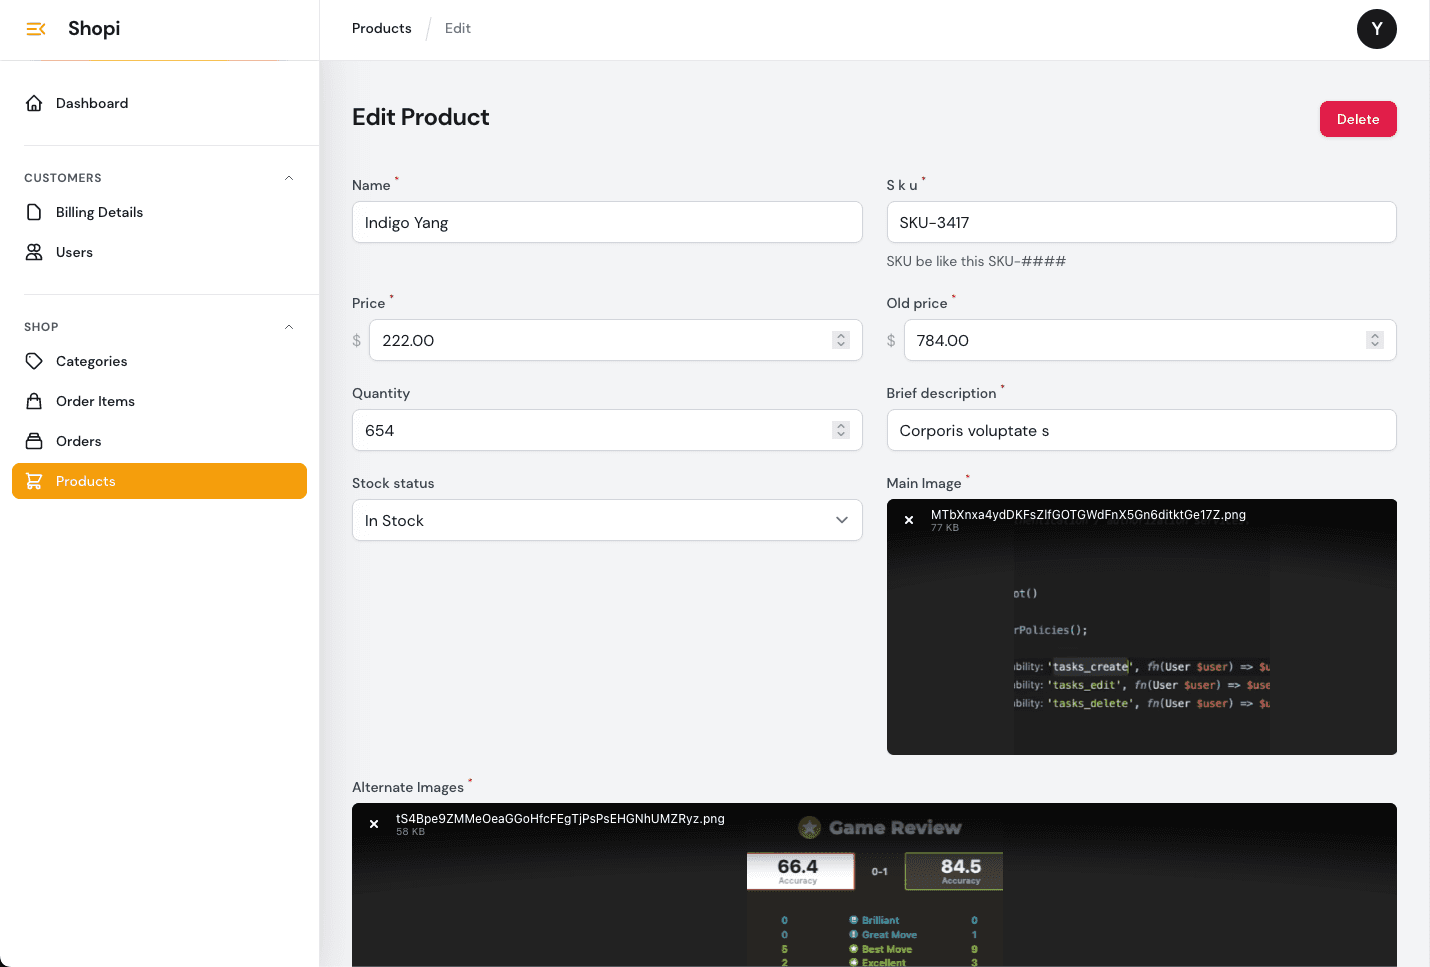
Task: Click the Main Image label
Action: tap(924, 483)
